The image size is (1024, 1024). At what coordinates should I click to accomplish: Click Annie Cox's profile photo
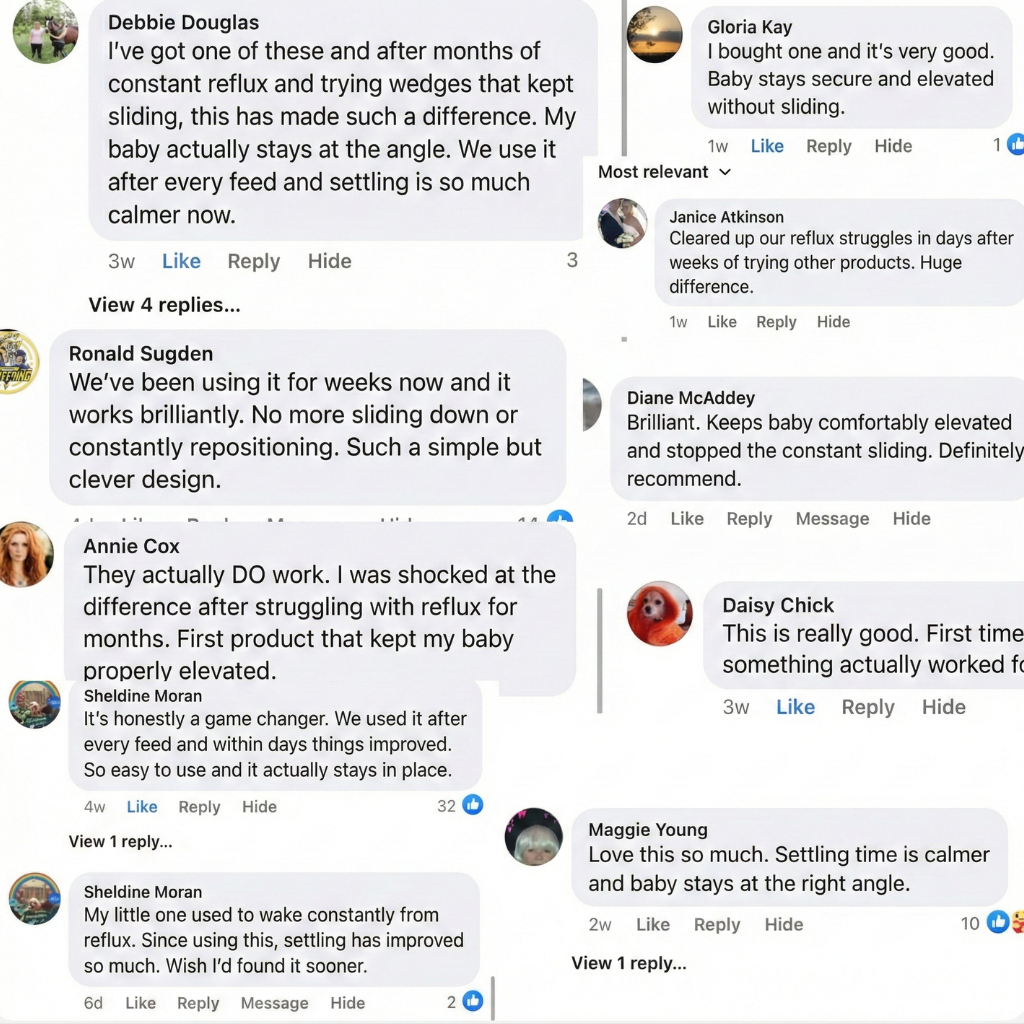[x=26, y=554]
